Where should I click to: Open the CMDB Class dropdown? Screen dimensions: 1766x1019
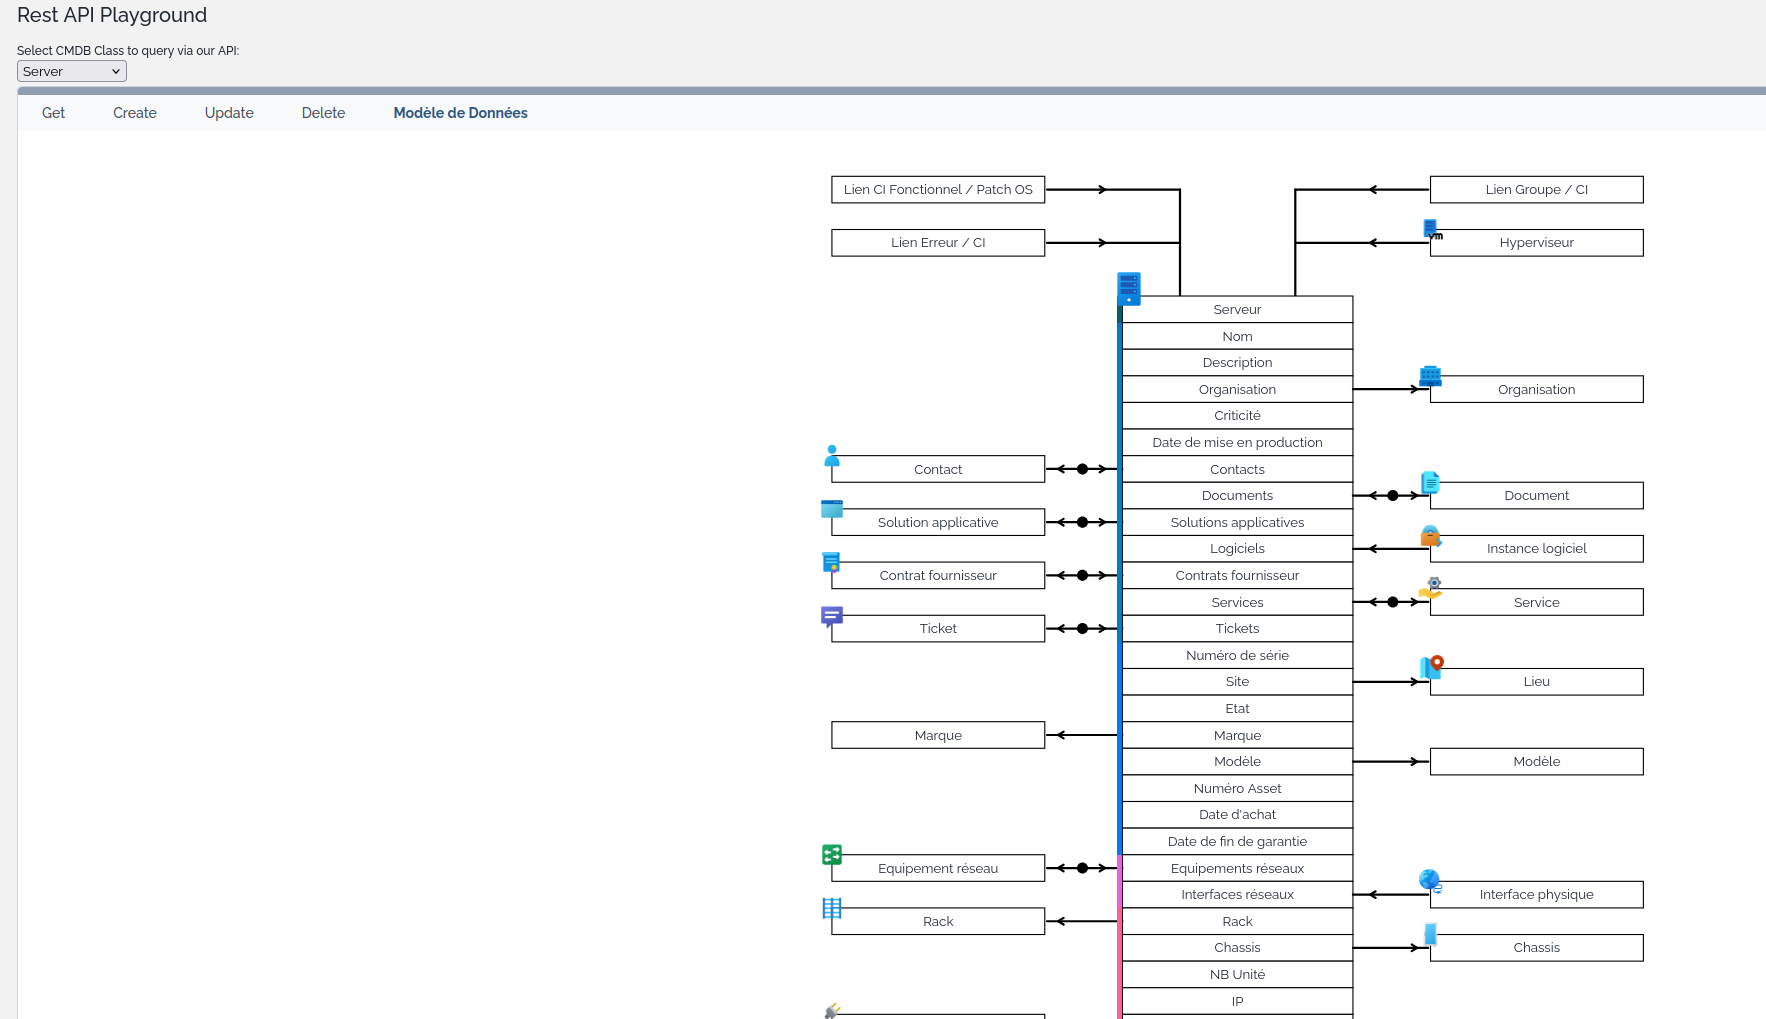72,71
